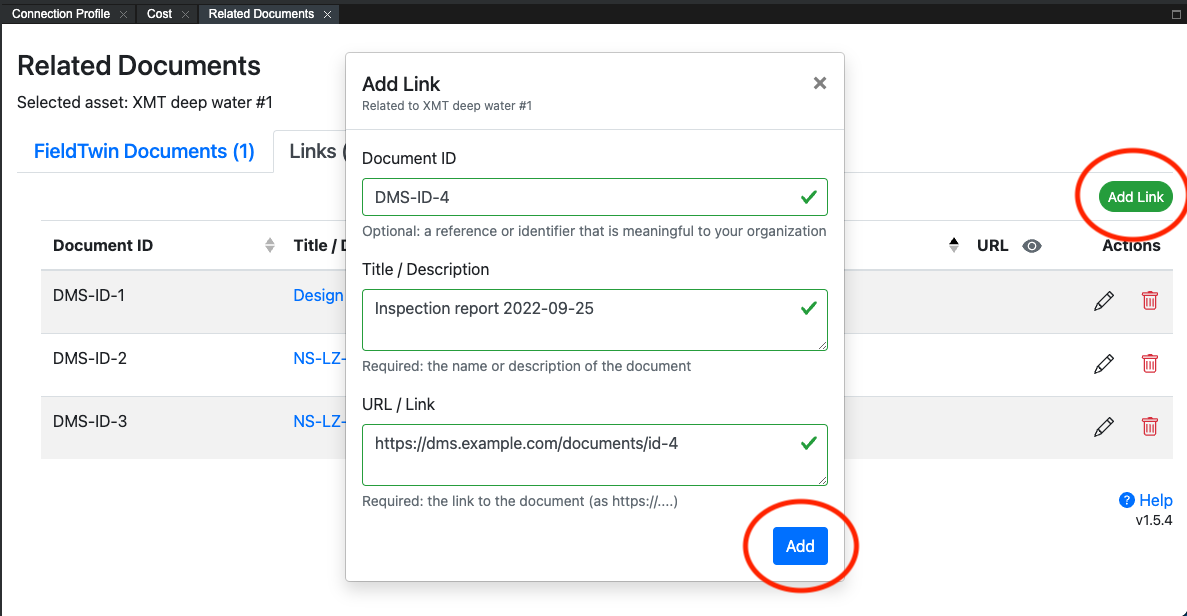Viewport: 1187px width, 616px height.
Task: Close the Cost tab
Action: [x=185, y=14]
